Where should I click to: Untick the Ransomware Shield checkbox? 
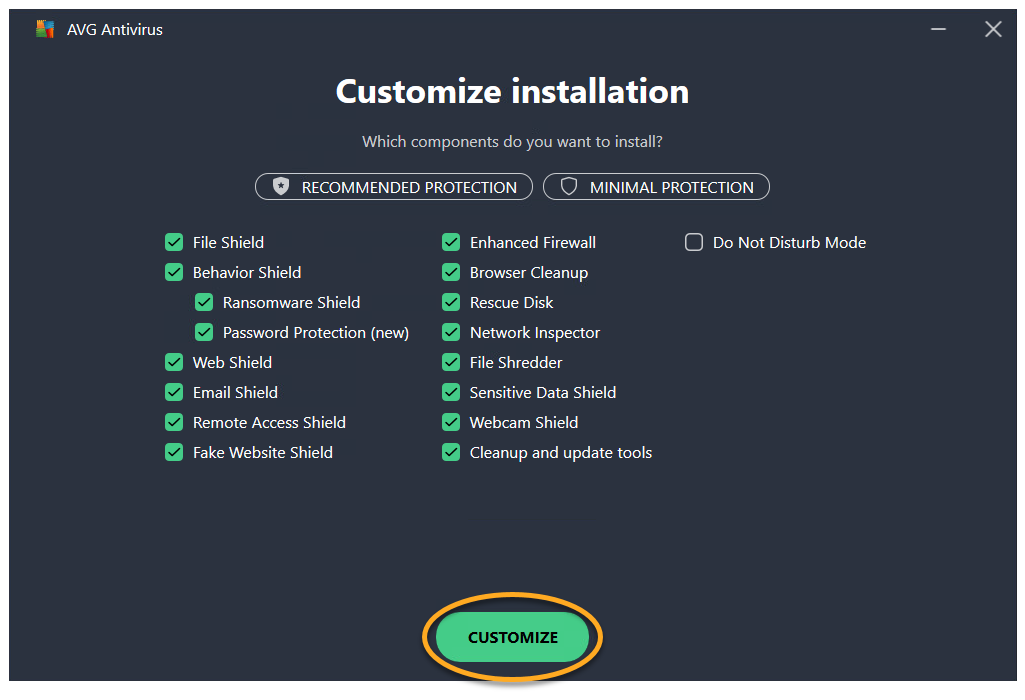coord(204,302)
